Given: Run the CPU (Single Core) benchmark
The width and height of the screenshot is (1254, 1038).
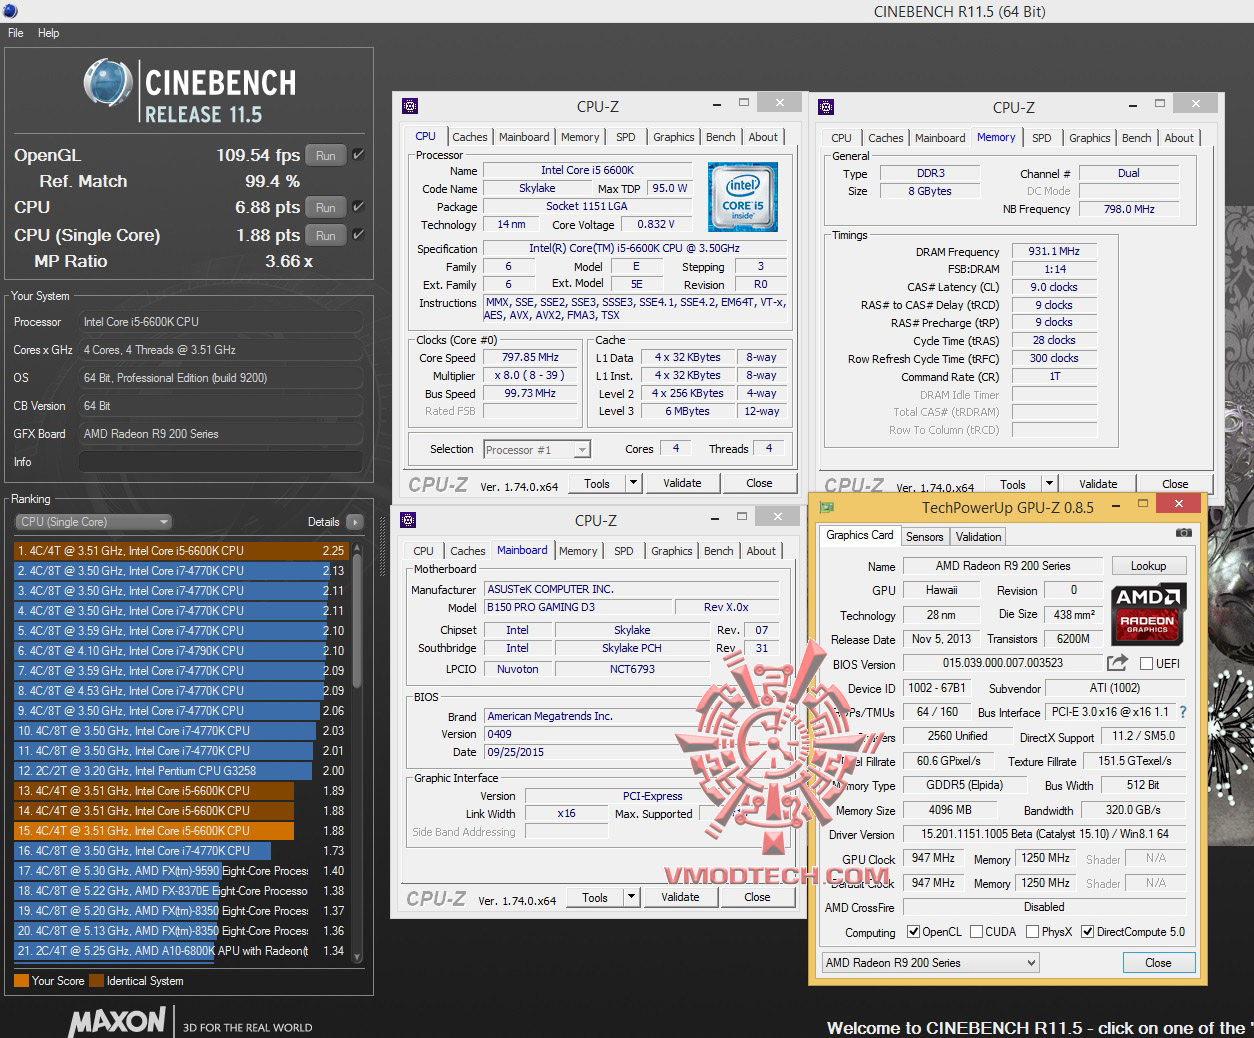Looking at the screenshot, I should (x=326, y=235).
